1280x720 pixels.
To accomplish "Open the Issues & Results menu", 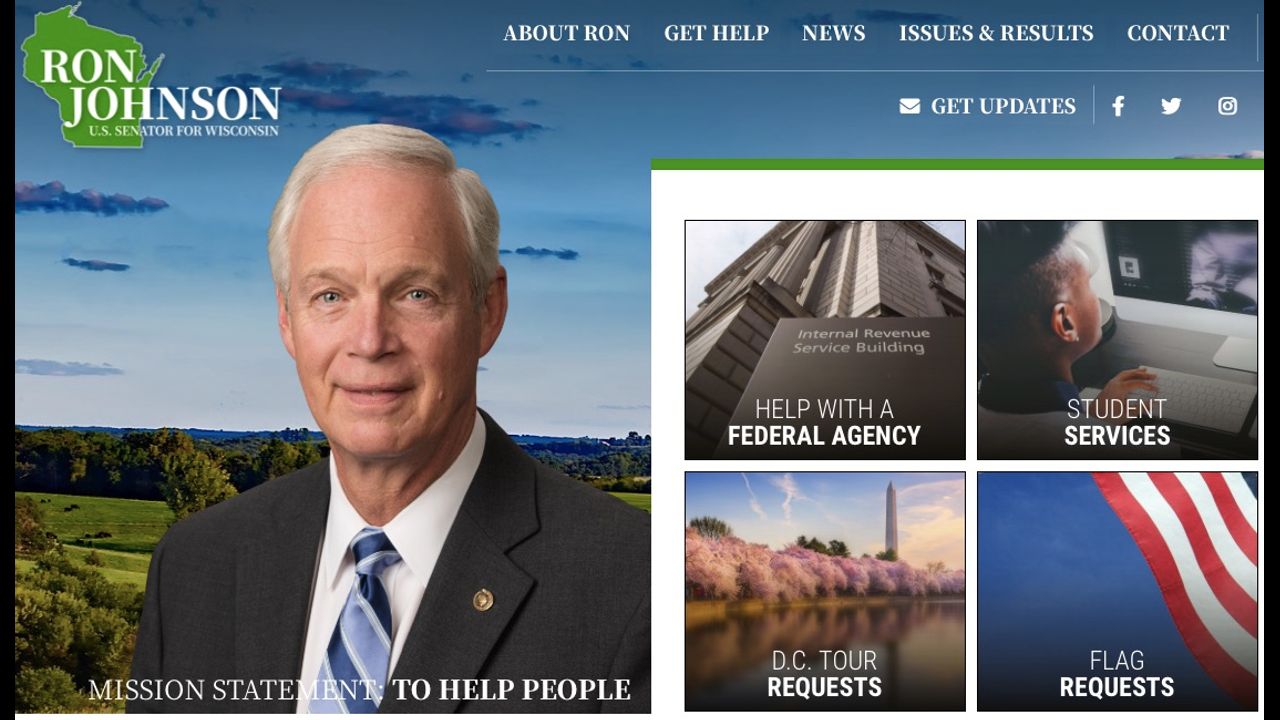I will (x=996, y=33).
